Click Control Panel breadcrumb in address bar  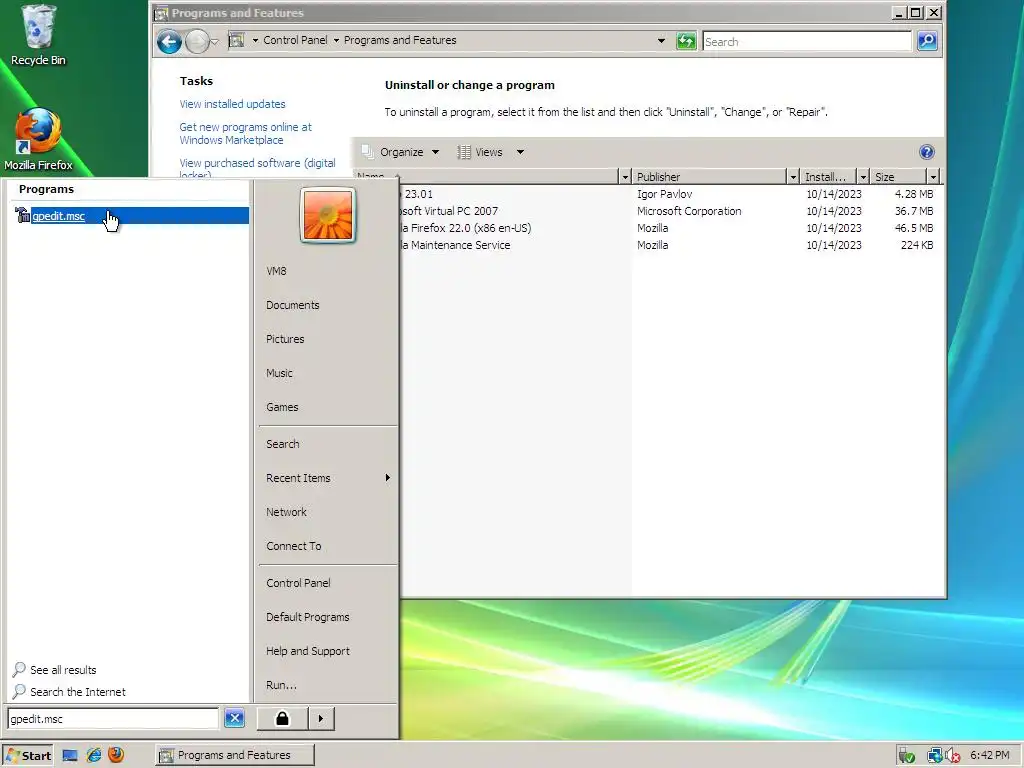[295, 40]
